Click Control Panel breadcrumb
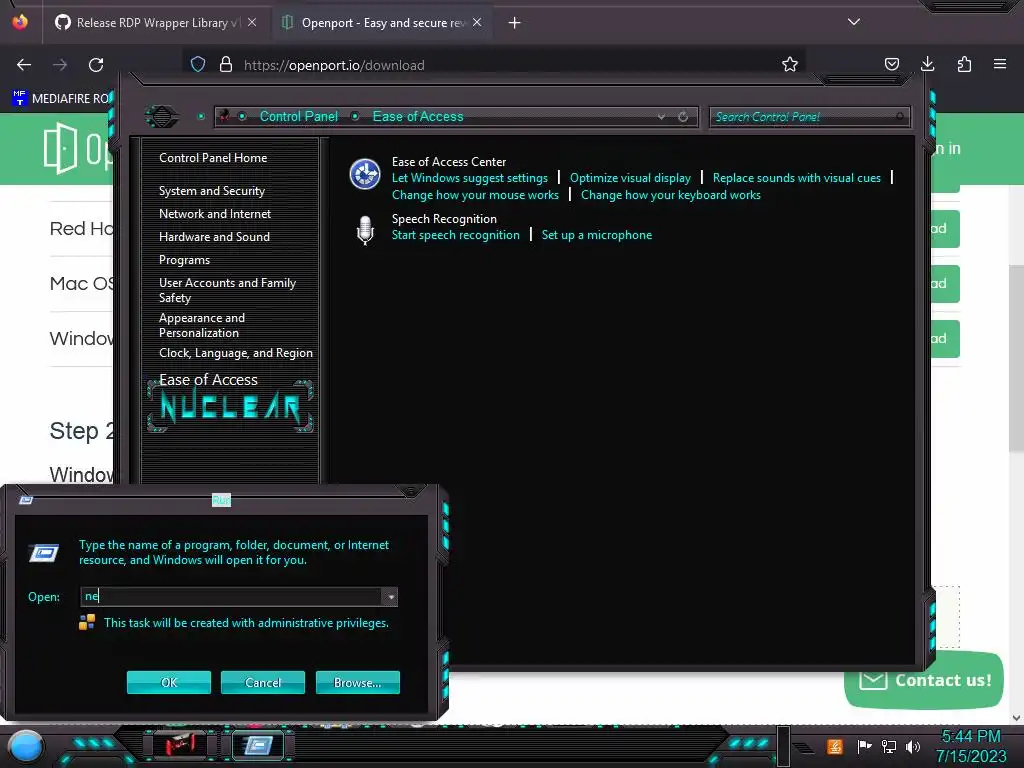This screenshot has width=1024, height=768. (x=299, y=116)
